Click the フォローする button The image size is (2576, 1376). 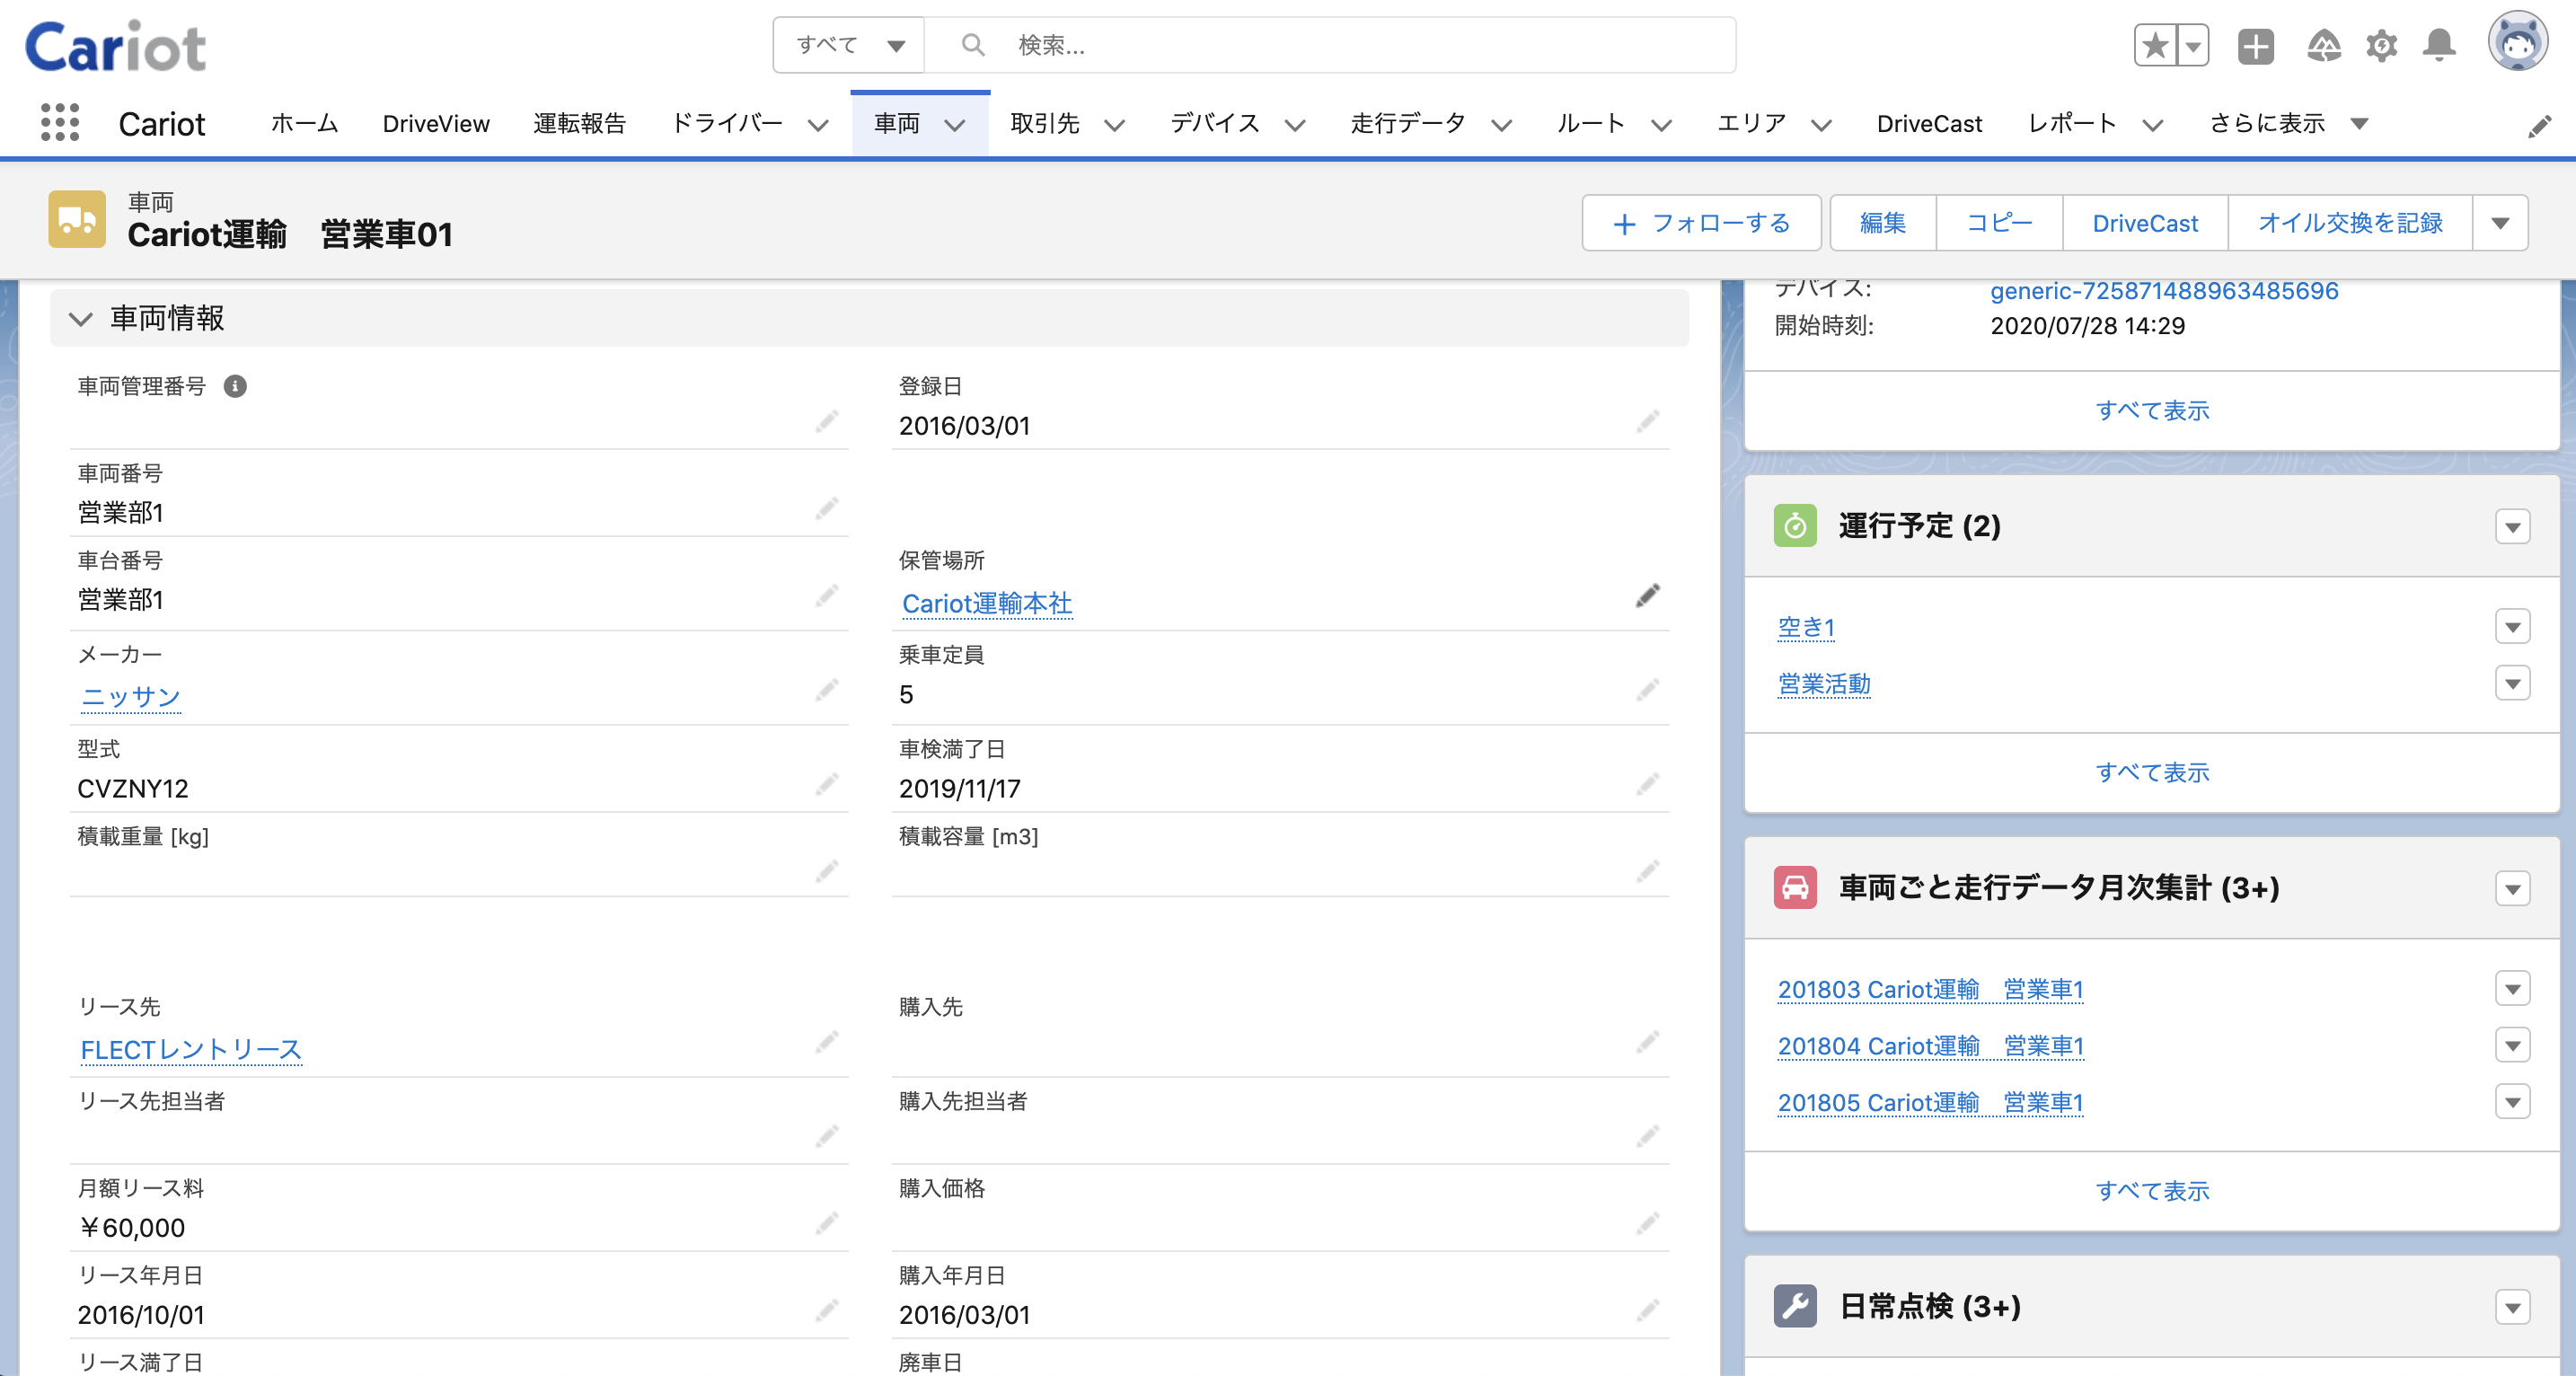click(x=1701, y=223)
